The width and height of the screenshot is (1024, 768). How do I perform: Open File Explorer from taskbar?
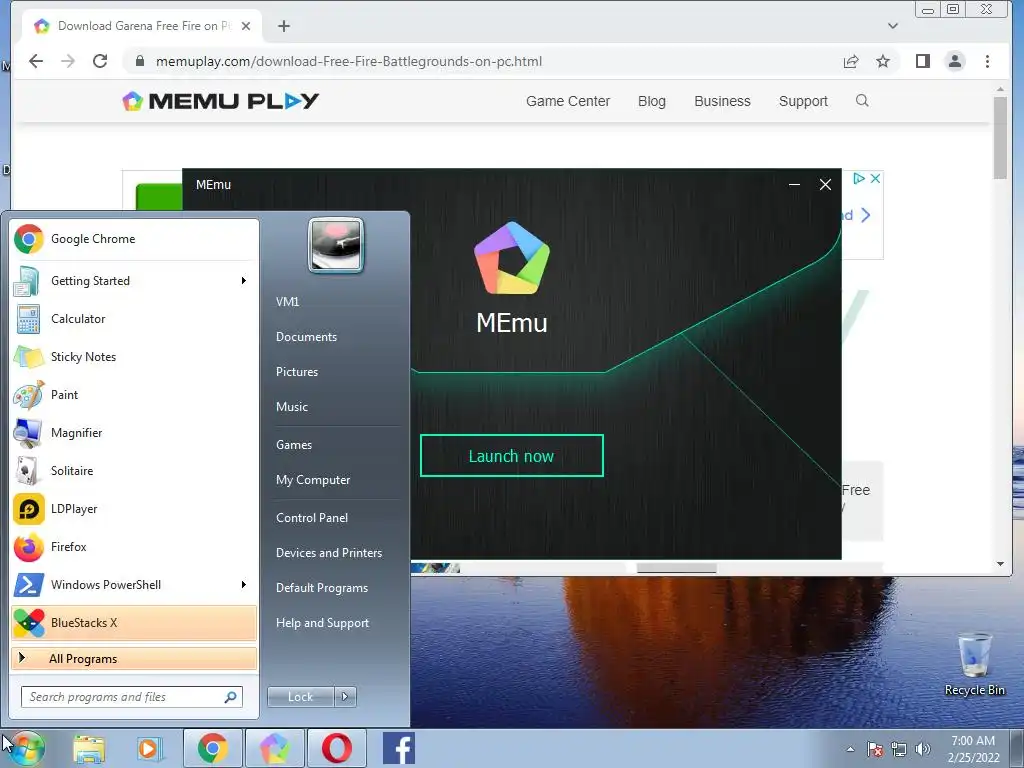pyautogui.click(x=89, y=748)
